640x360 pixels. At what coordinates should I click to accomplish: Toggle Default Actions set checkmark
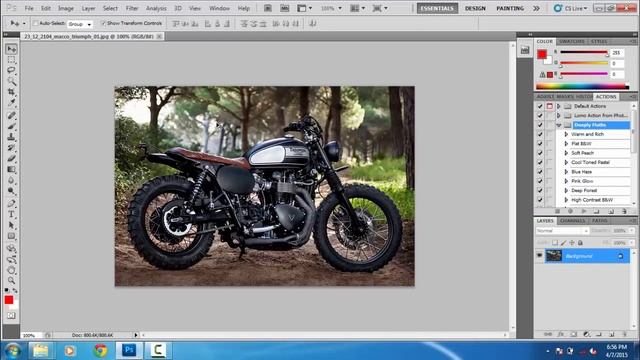540,106
